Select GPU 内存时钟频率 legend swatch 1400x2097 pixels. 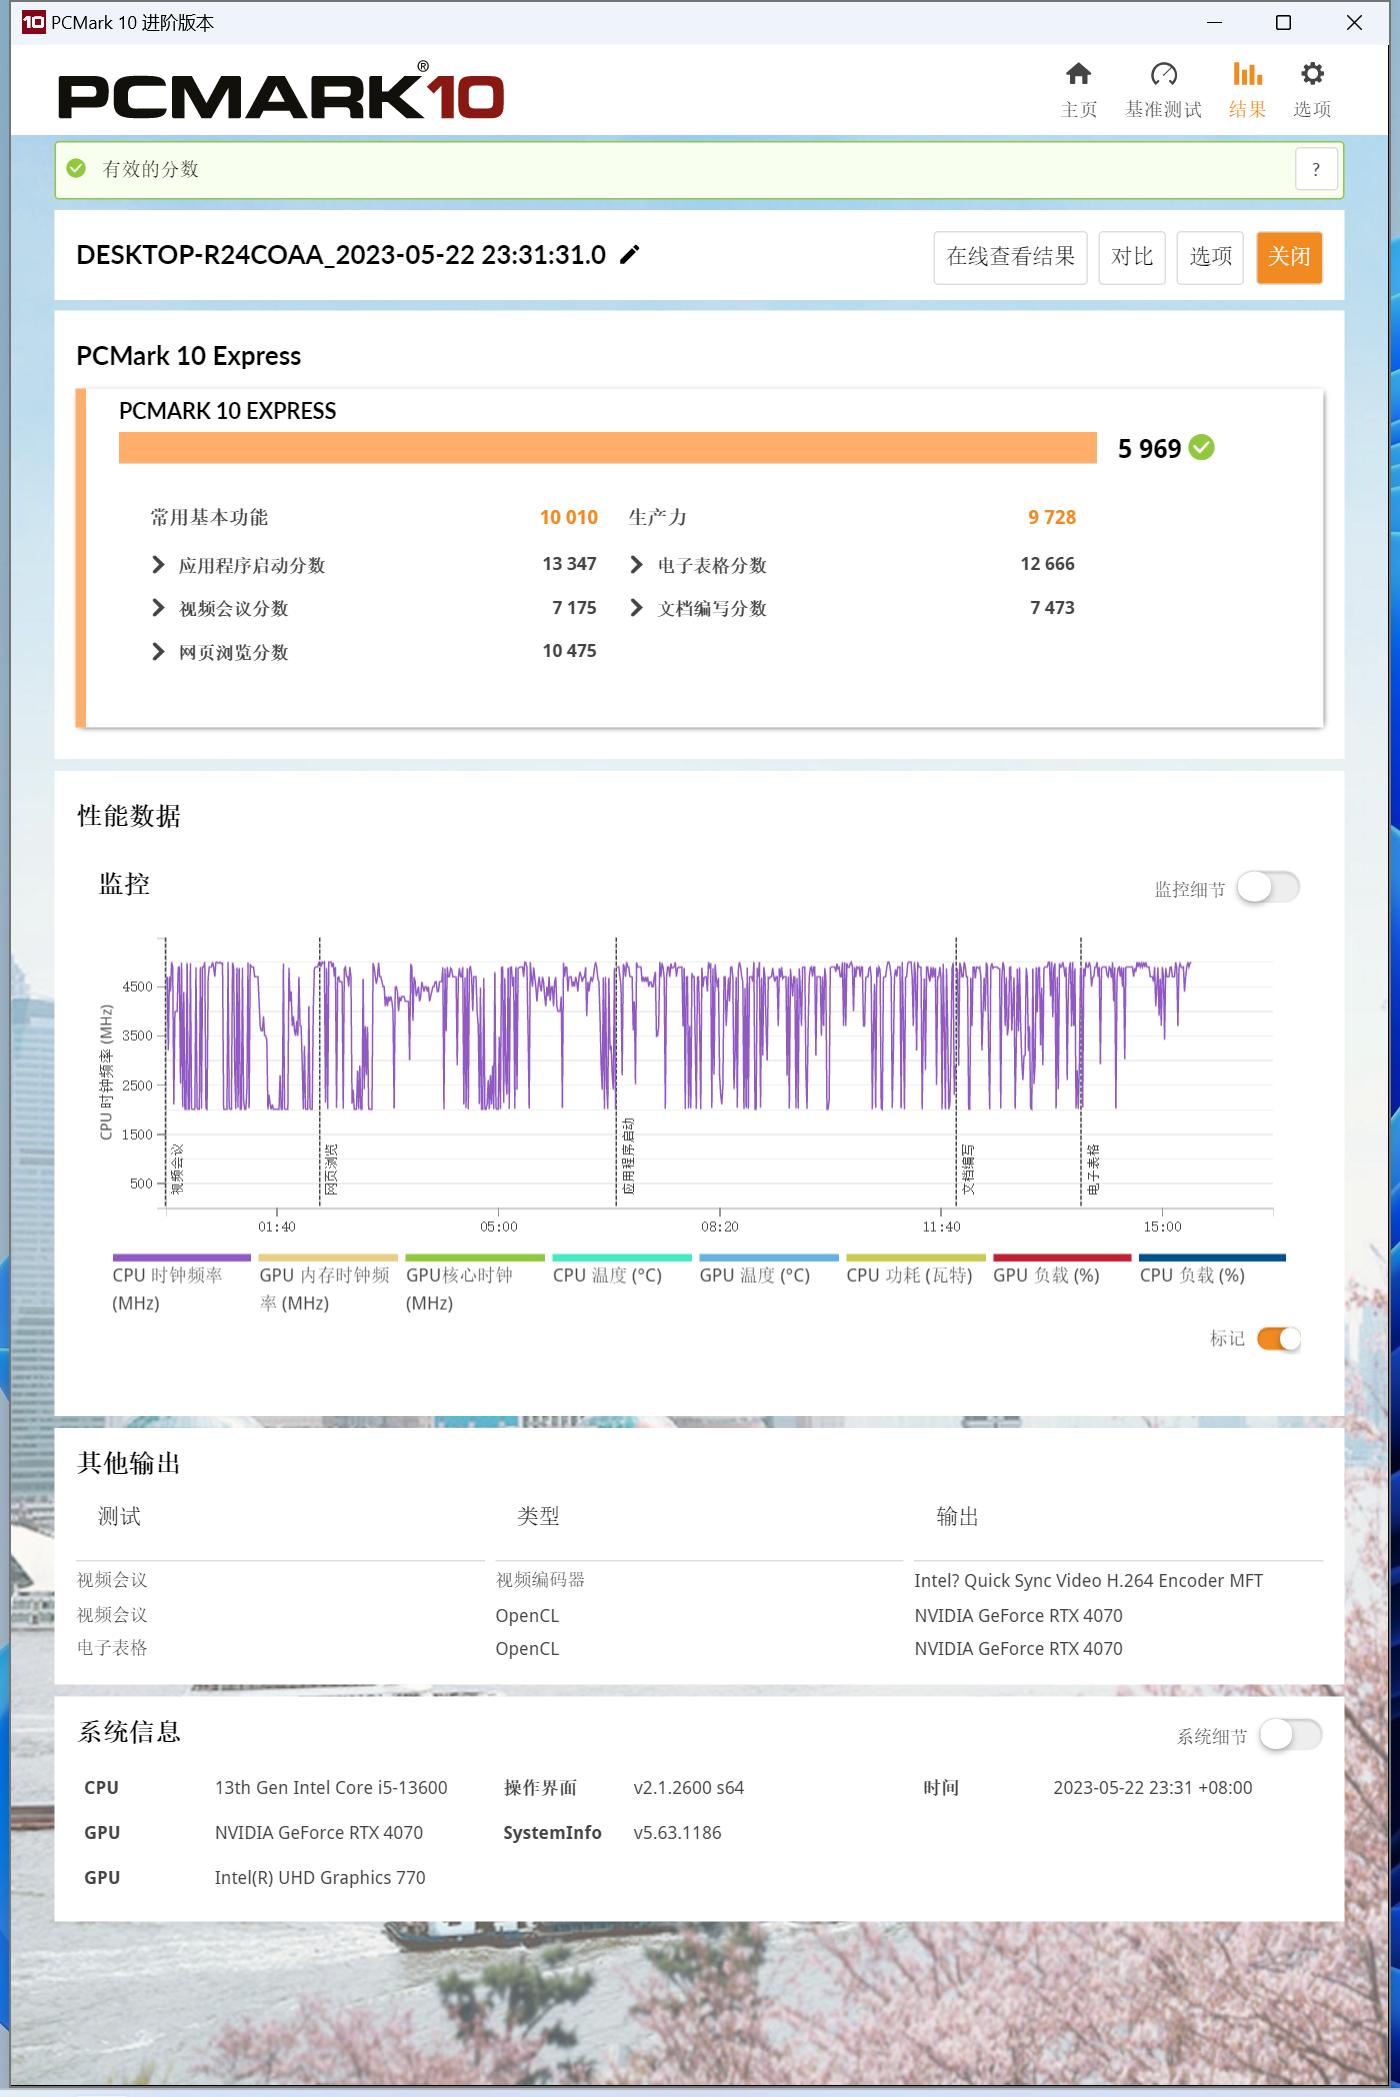328,1258
